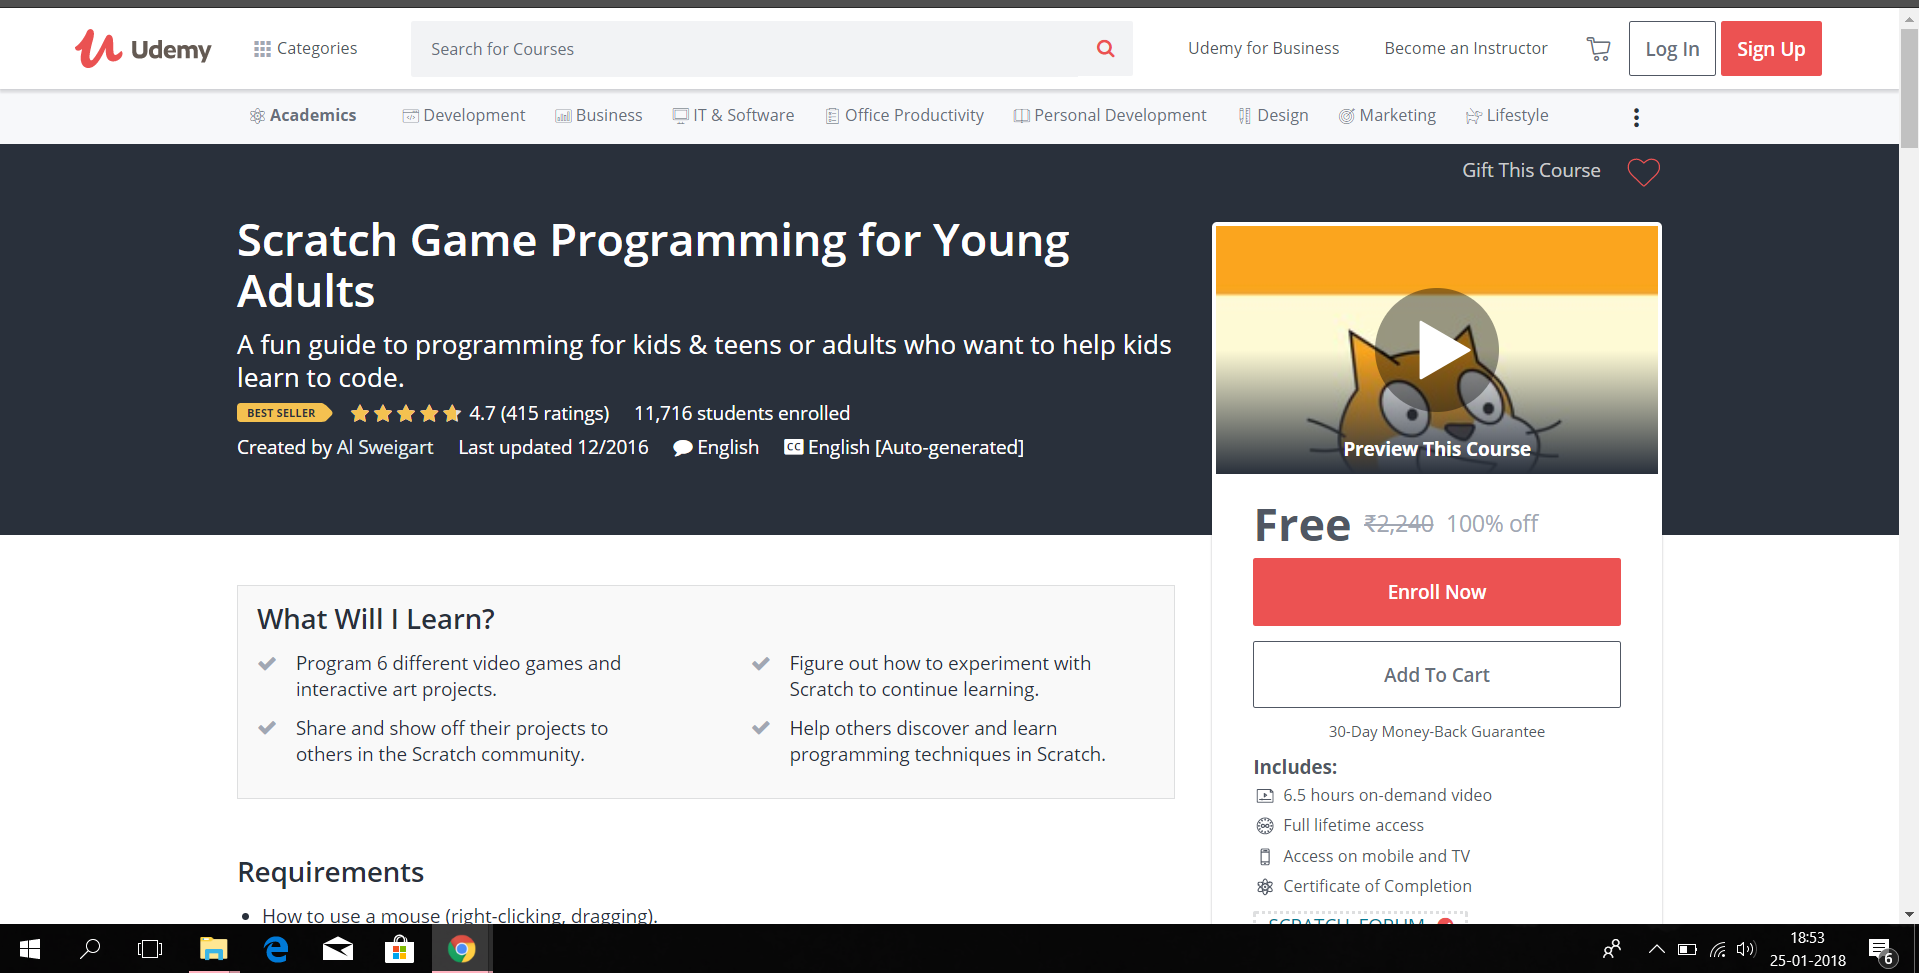
Task: Click the closed captions CC icon
Action: point(793,447)
